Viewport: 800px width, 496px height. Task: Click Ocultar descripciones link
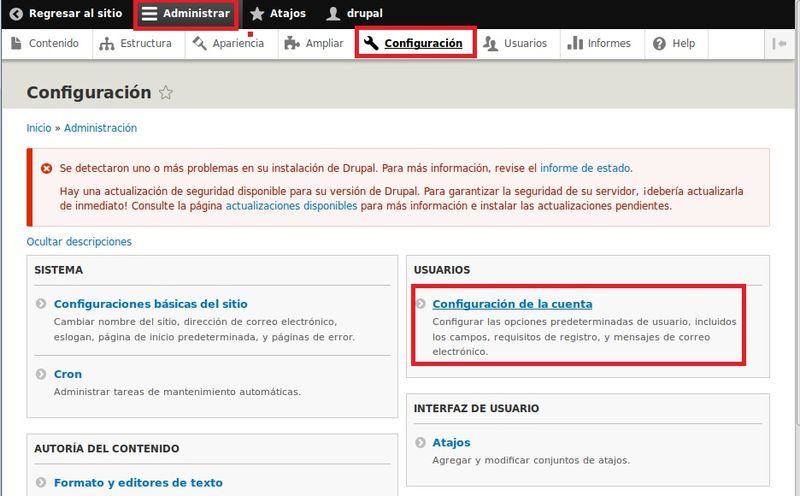79,242
